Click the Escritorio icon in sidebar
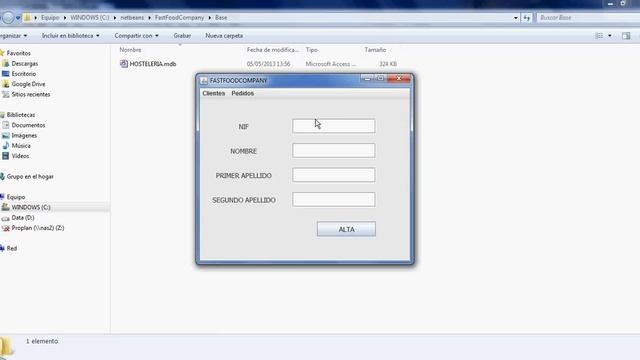This screenshot has width=640, height=360. [x=5, y=74]
